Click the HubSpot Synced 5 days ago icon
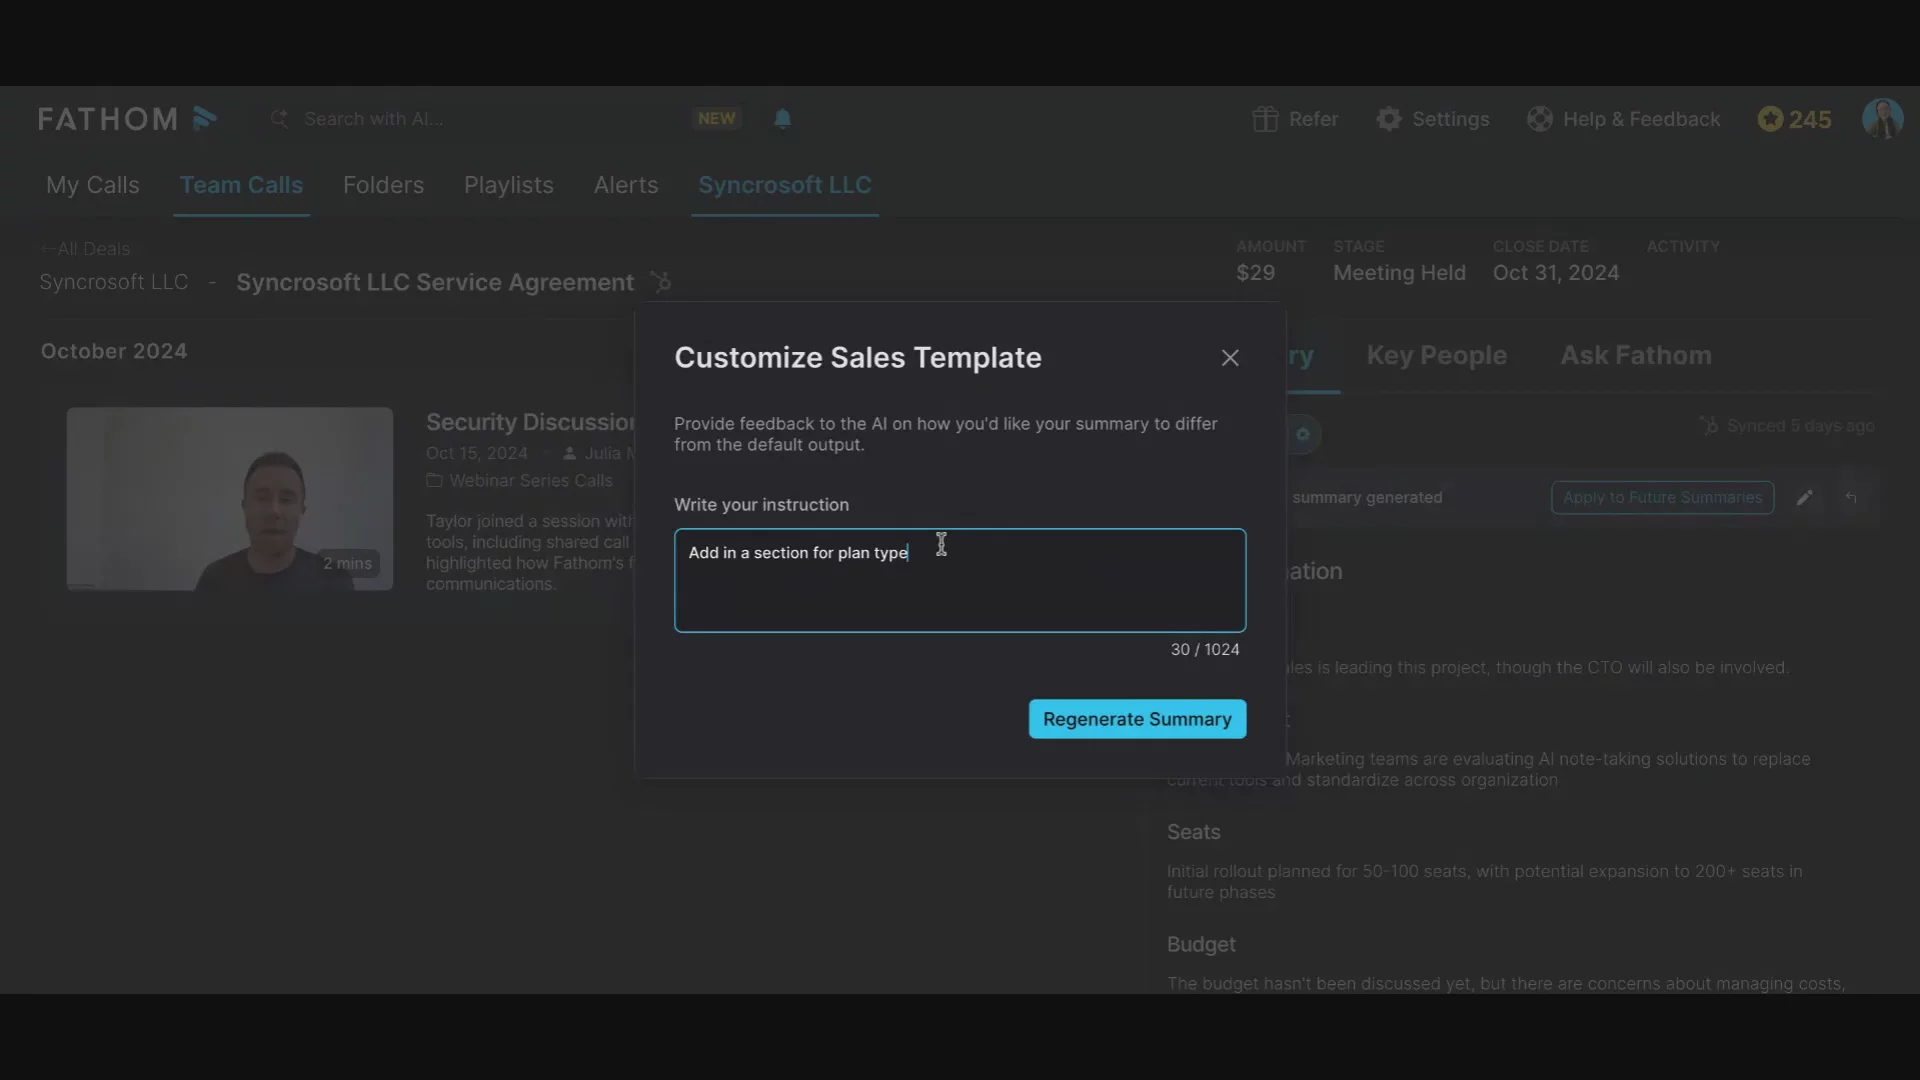 click(1709, 426)
